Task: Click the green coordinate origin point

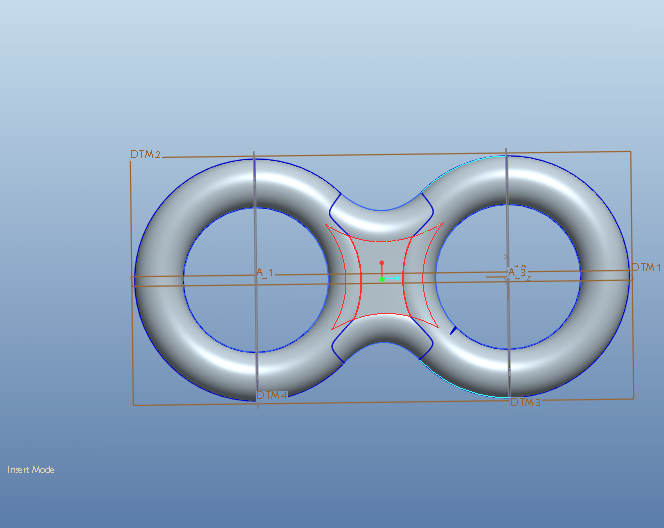Action: (382, 279)
